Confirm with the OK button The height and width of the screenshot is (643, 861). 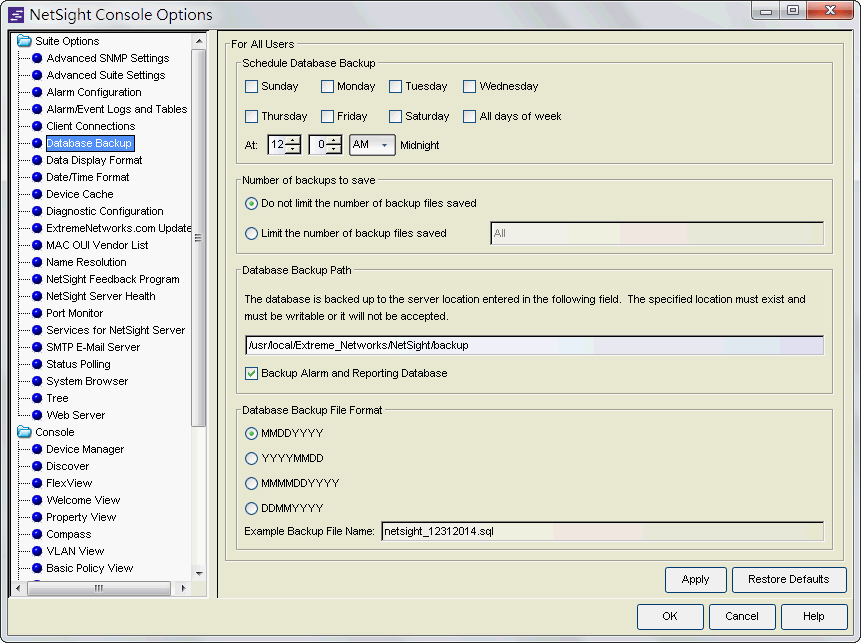(x=670, y=617)
